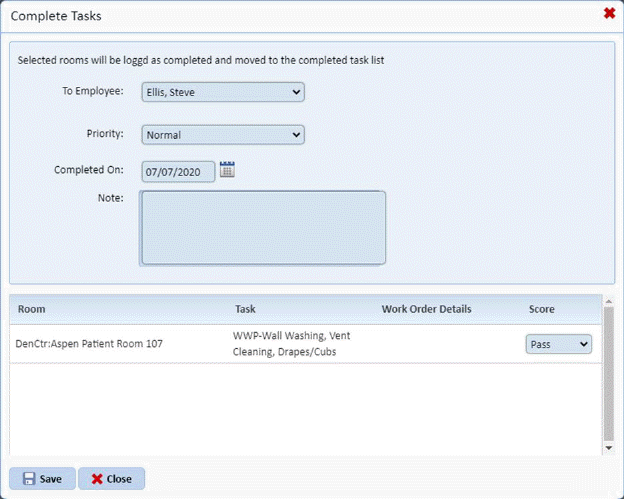Expand the Priority dropdown
624x499 pixels.
[222, 134]
